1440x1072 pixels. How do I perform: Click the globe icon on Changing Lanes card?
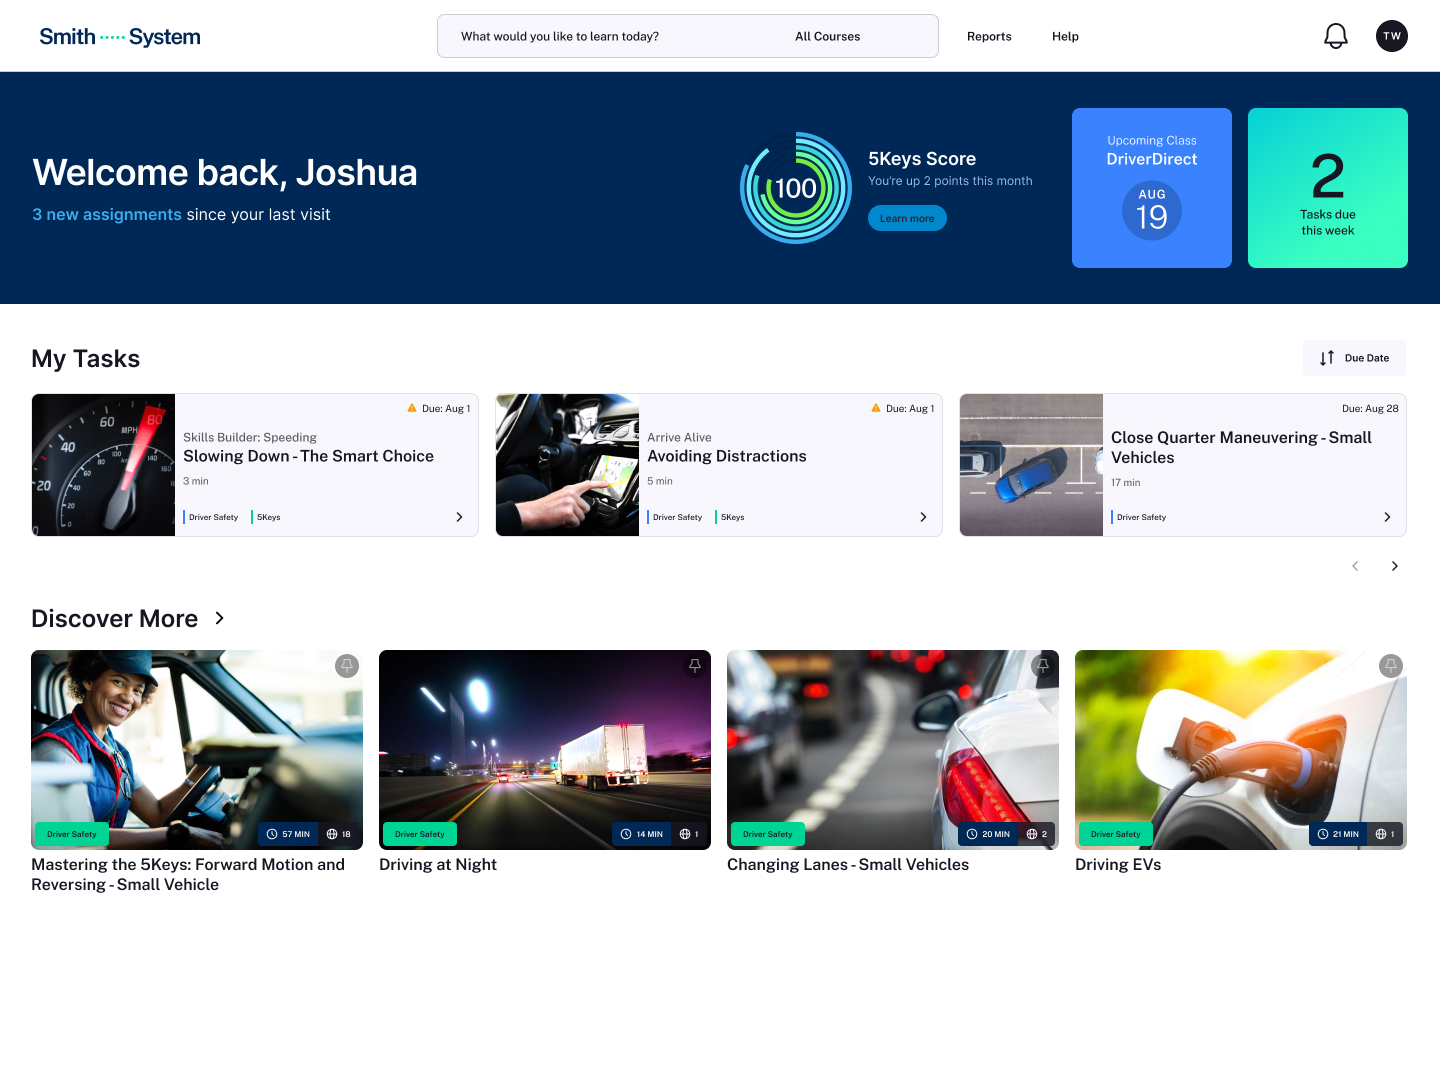1032,834
